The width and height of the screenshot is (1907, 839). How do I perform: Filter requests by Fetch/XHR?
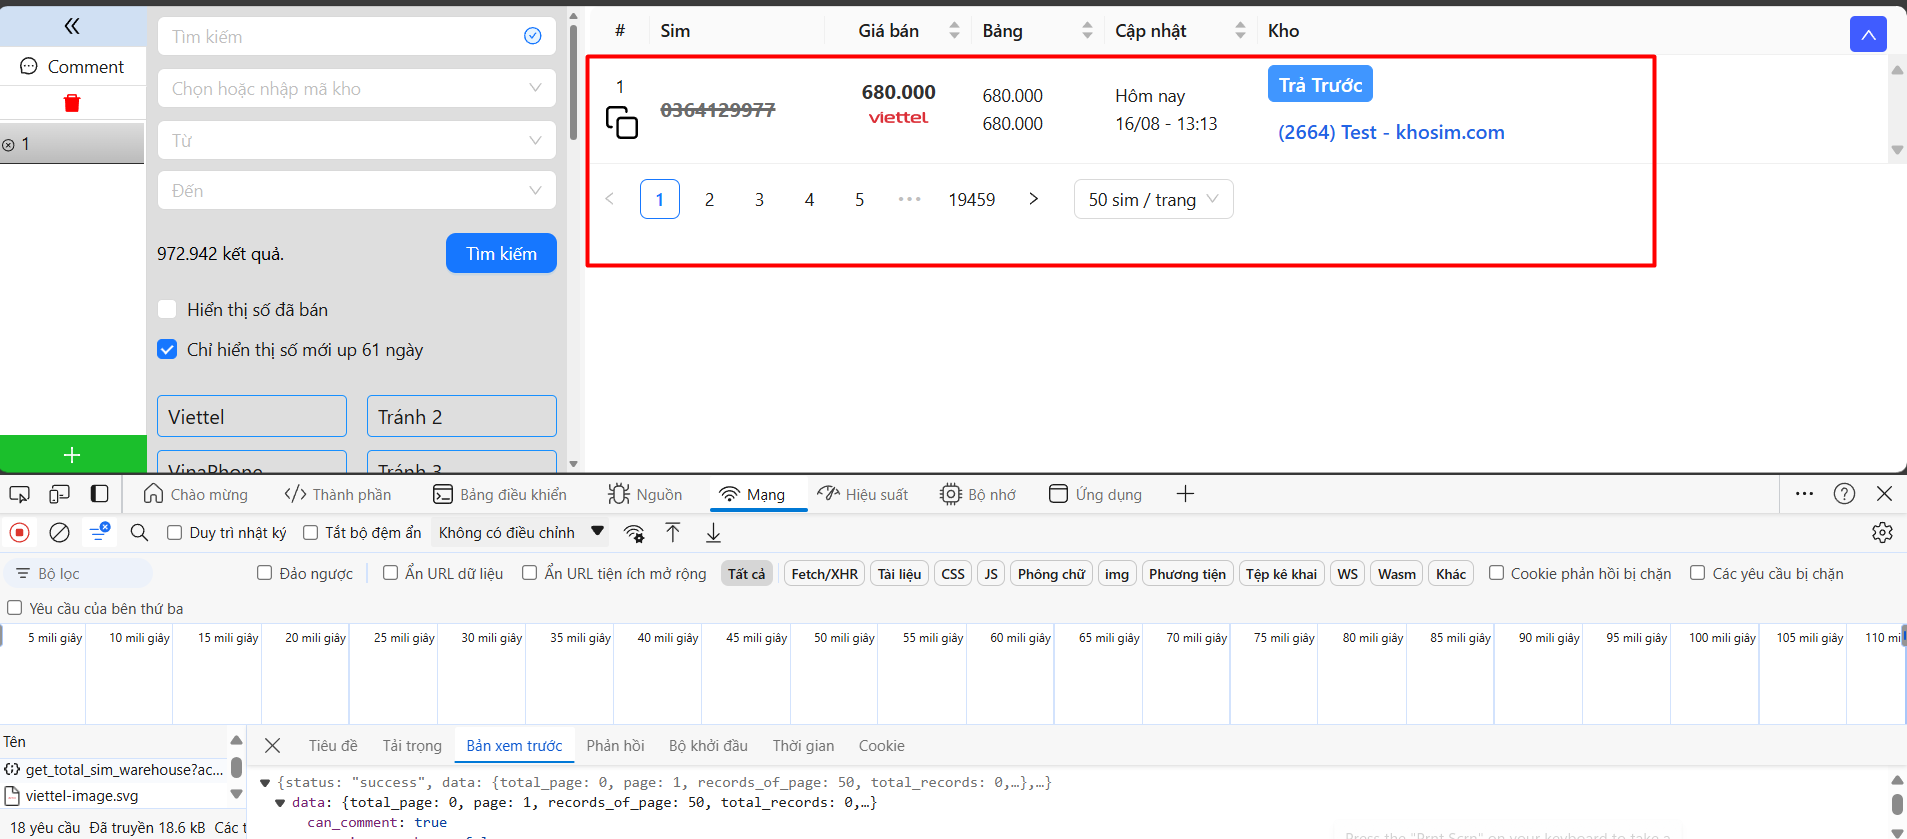pyautogui.click(x=824, y=574)
